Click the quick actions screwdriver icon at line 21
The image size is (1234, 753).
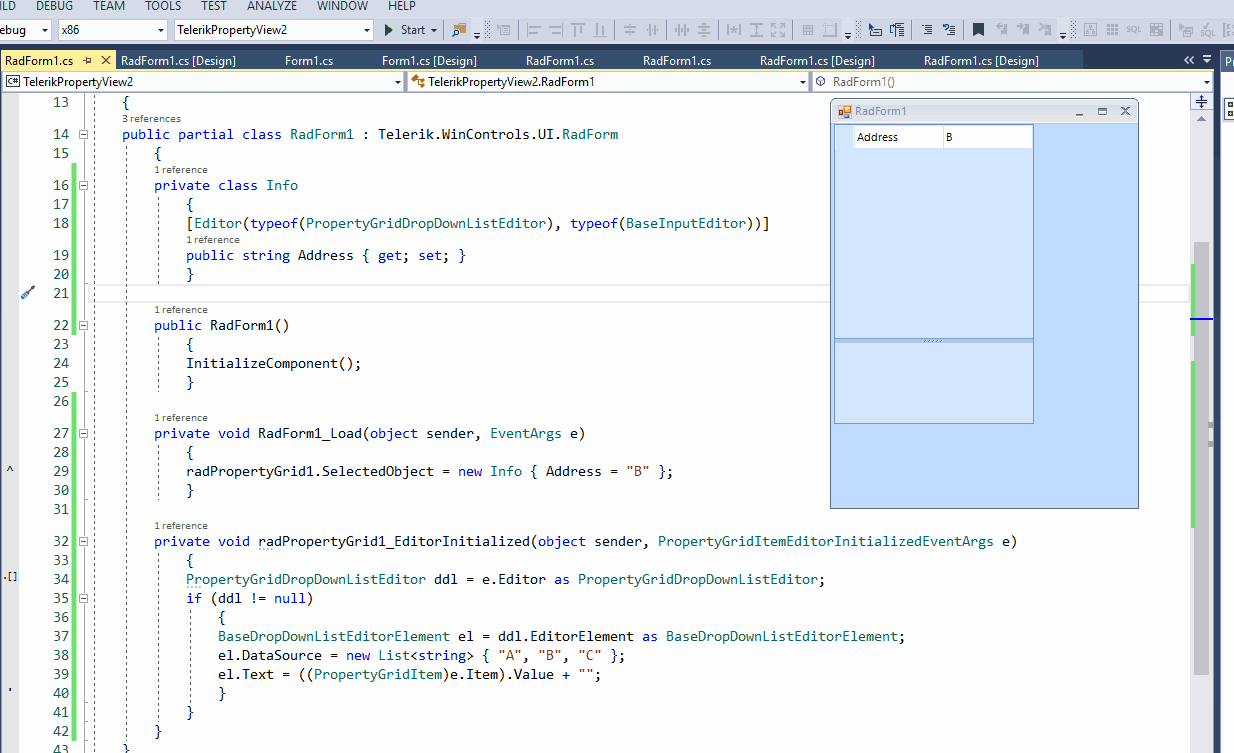pos(28,293)
